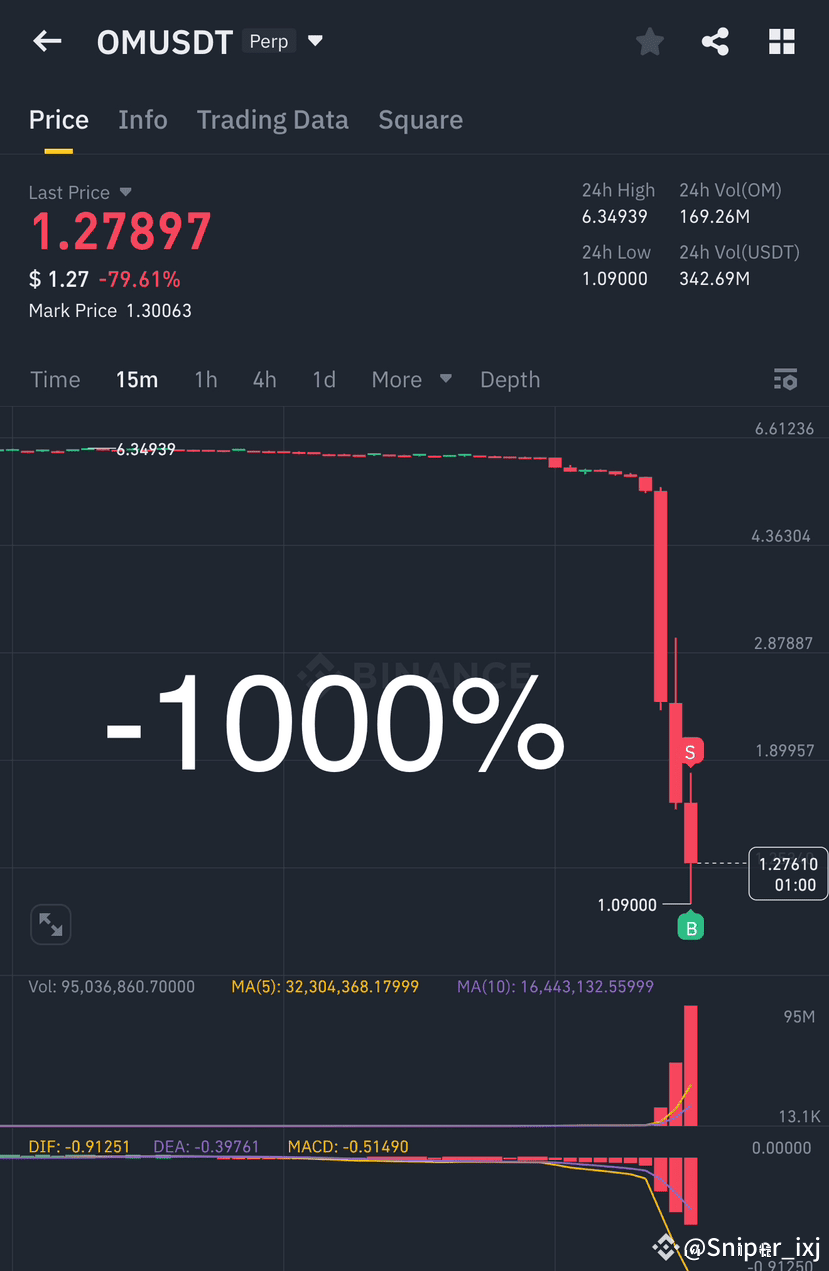This screenshot has width=829, height=1271.
Task: Open the chart indicator settings gear icon
Action: [786, 380]
